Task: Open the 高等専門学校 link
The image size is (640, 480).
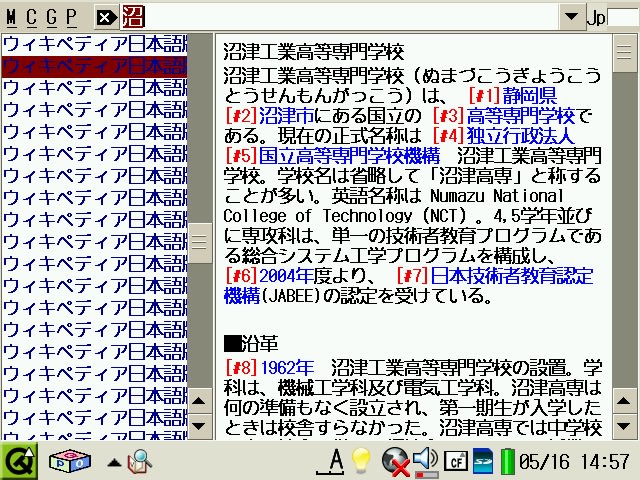Action: coord(520,116)
